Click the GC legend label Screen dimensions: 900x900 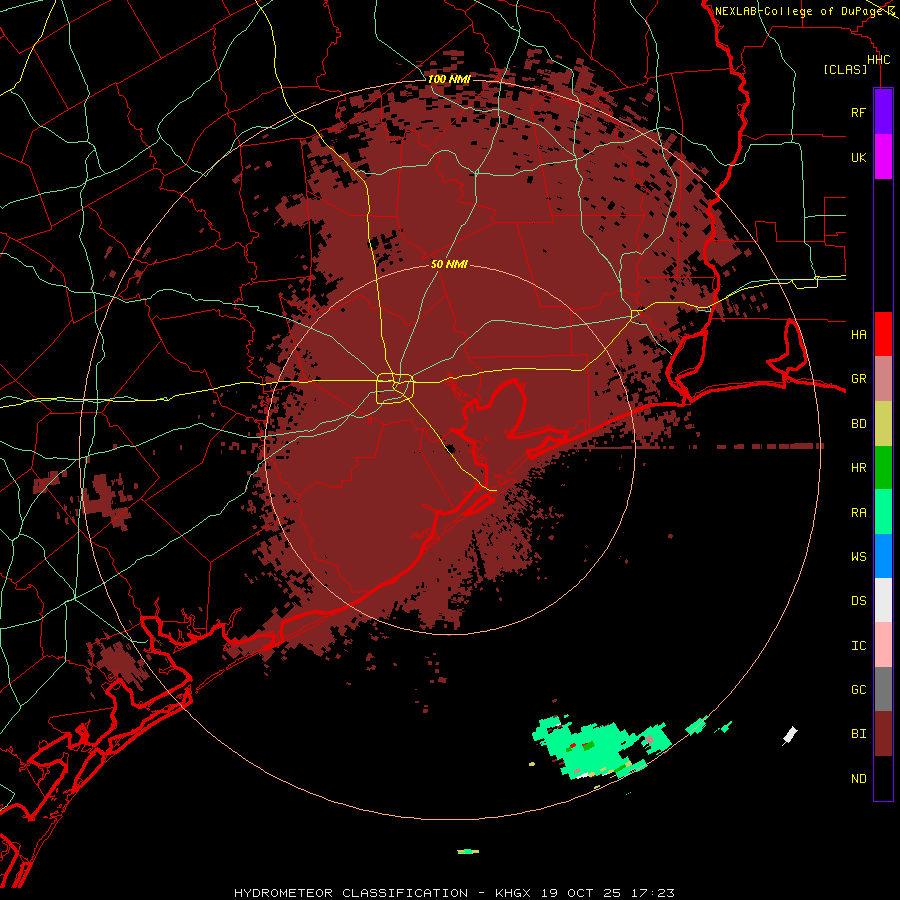pos(858,690)
